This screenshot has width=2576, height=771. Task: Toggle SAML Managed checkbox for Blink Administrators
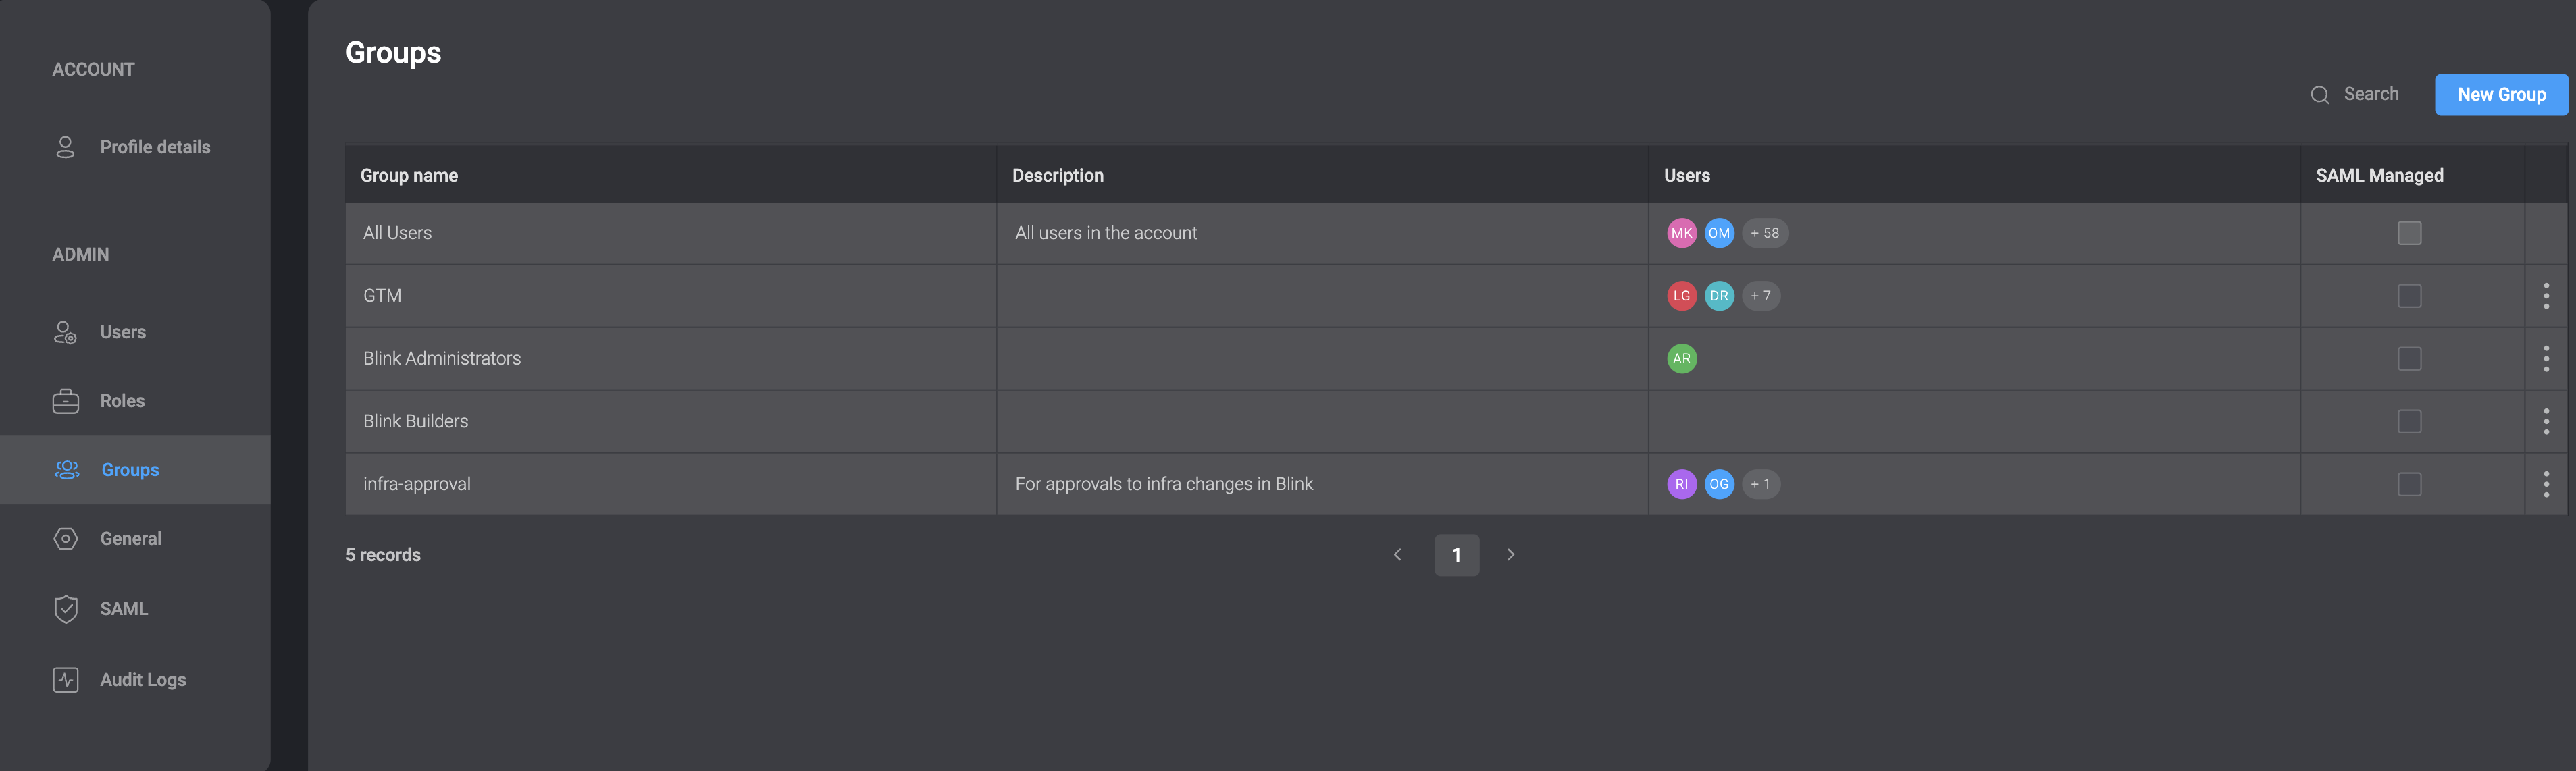[2409, 359]
